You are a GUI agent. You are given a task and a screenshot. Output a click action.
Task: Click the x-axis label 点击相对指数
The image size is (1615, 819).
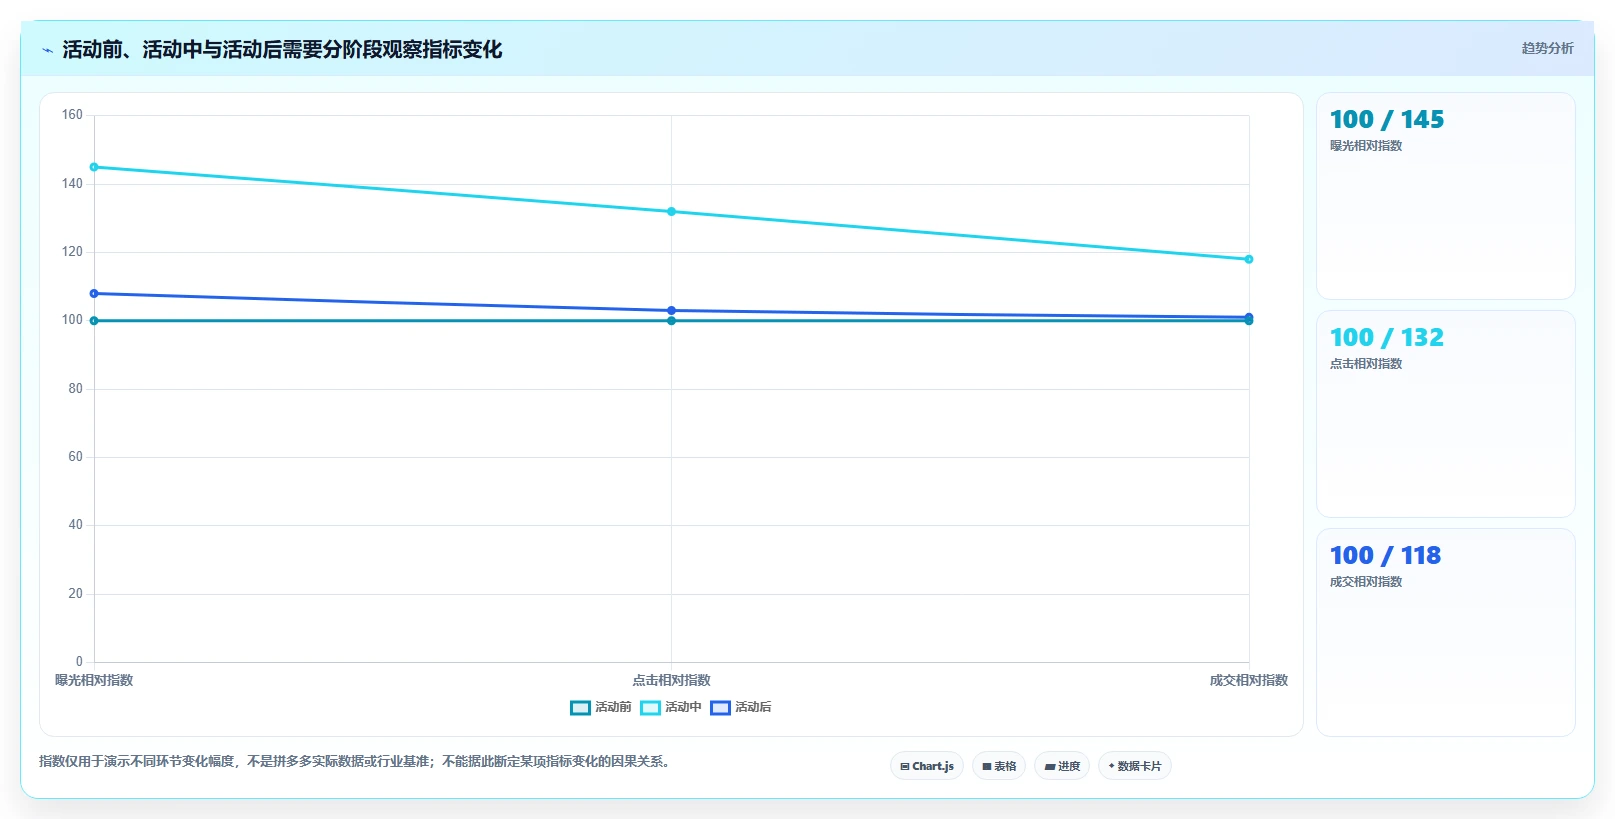tap(671, 680)
